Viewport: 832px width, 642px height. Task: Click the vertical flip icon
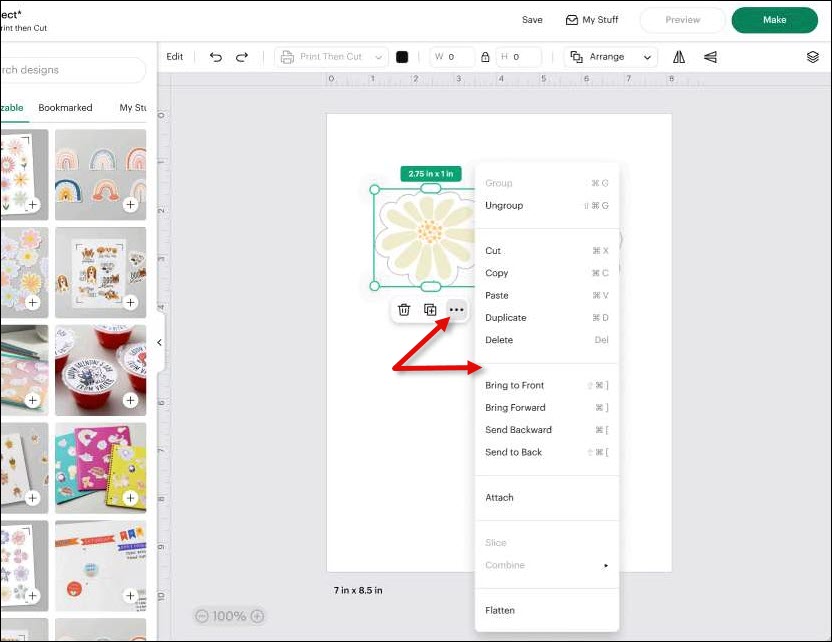point(711,57)
